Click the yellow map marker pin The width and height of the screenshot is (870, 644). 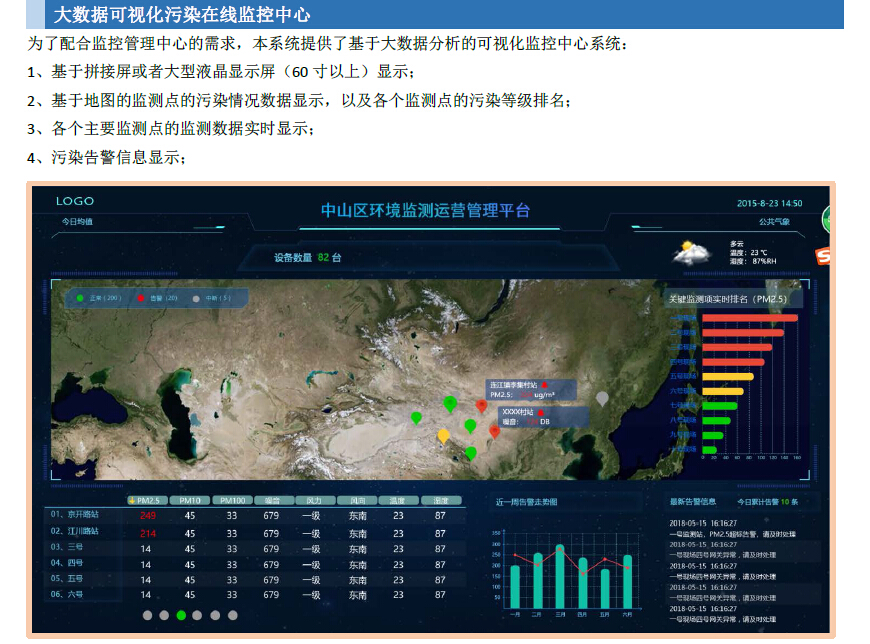click(x=444, y=436)
